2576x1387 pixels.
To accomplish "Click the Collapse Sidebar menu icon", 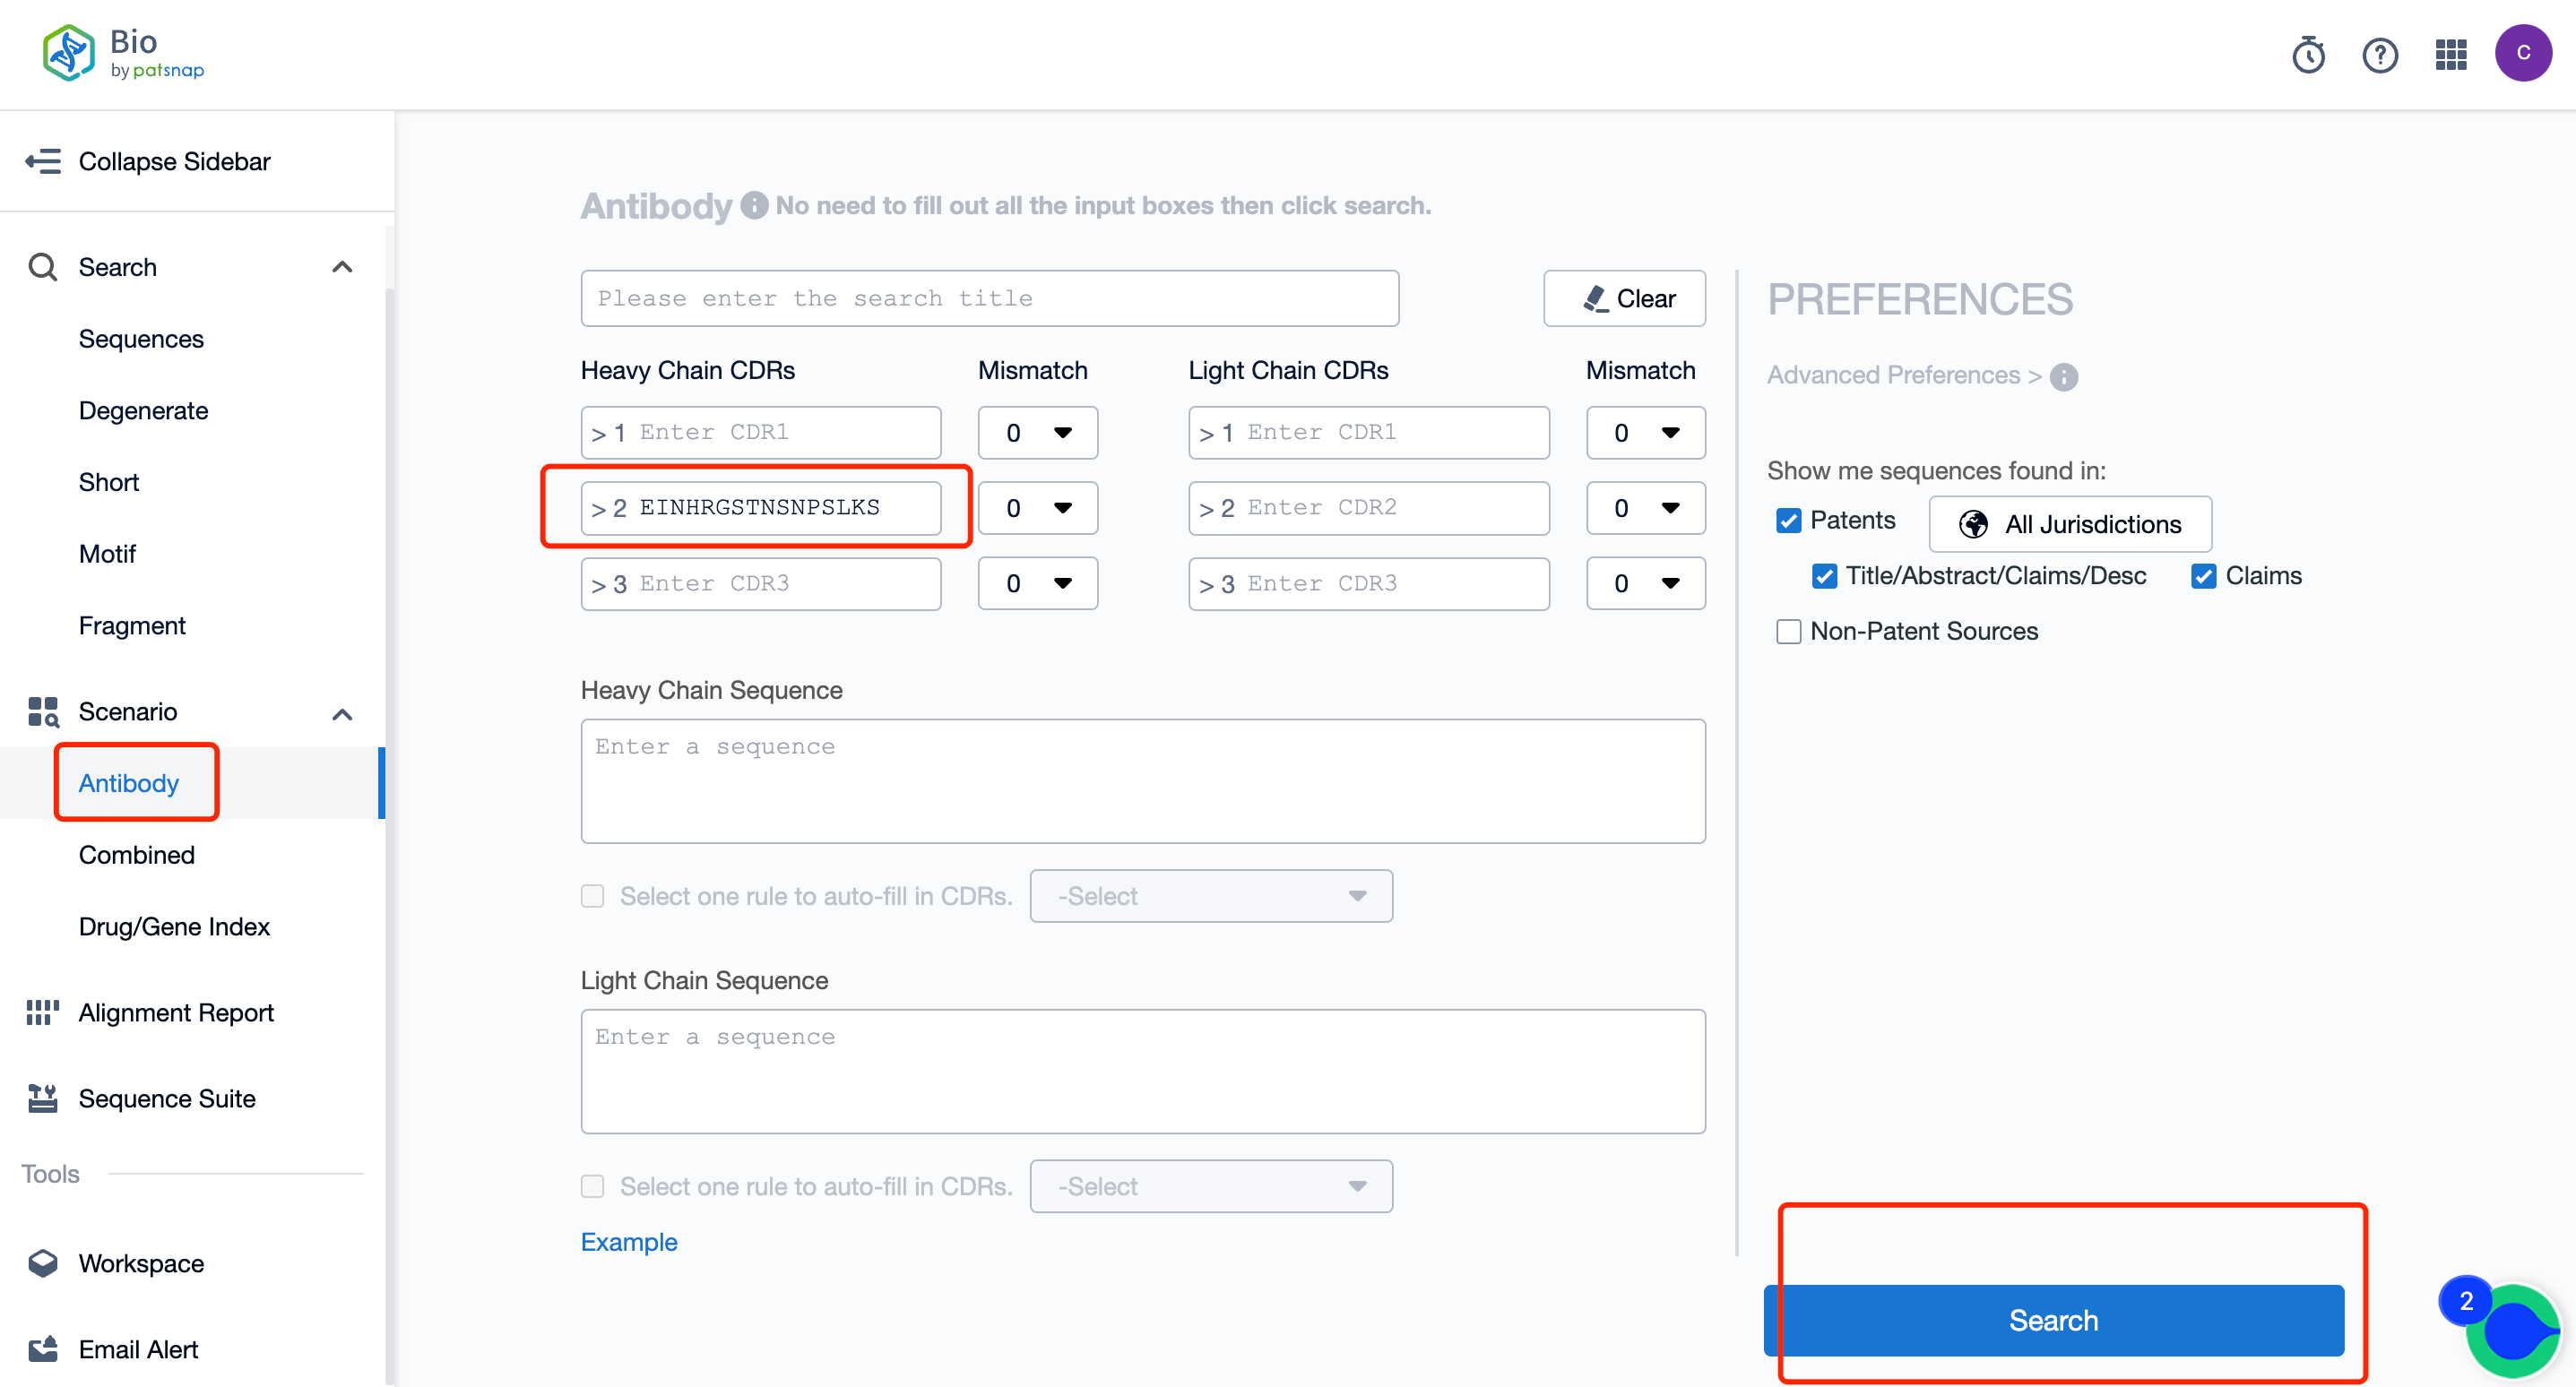I will 45,160.
